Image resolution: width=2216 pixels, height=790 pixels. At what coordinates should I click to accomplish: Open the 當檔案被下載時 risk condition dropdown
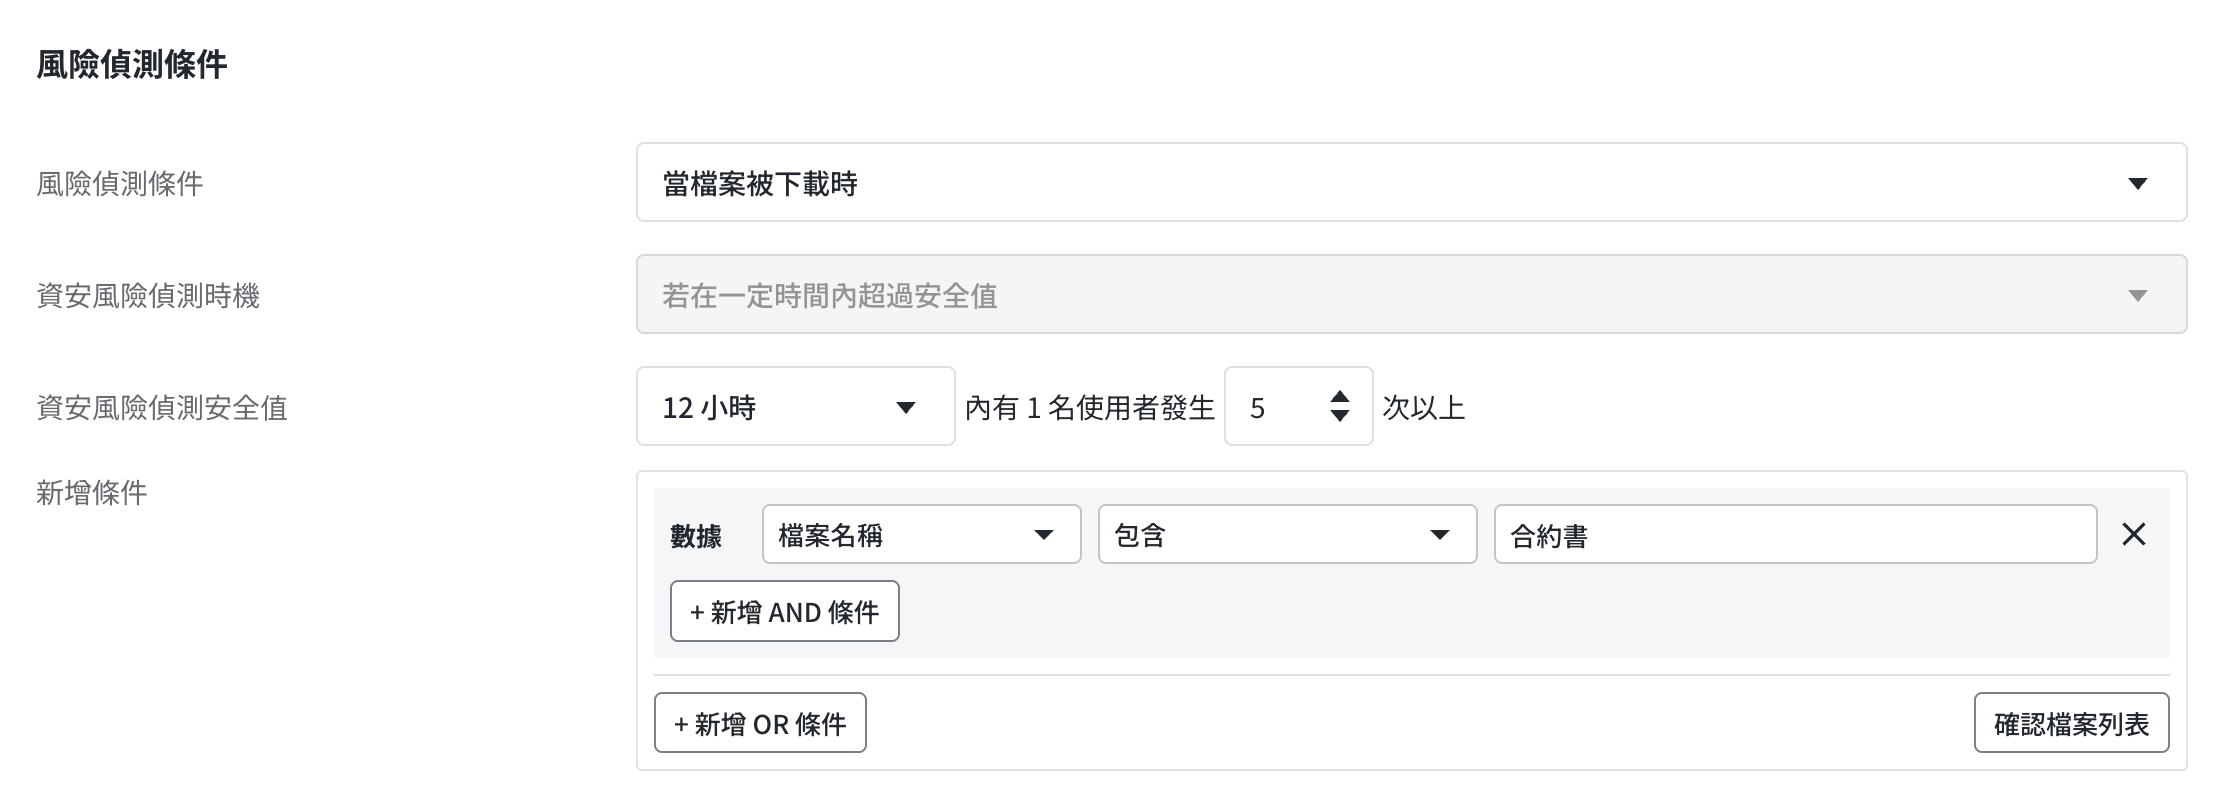click(x=1410, y=183)
